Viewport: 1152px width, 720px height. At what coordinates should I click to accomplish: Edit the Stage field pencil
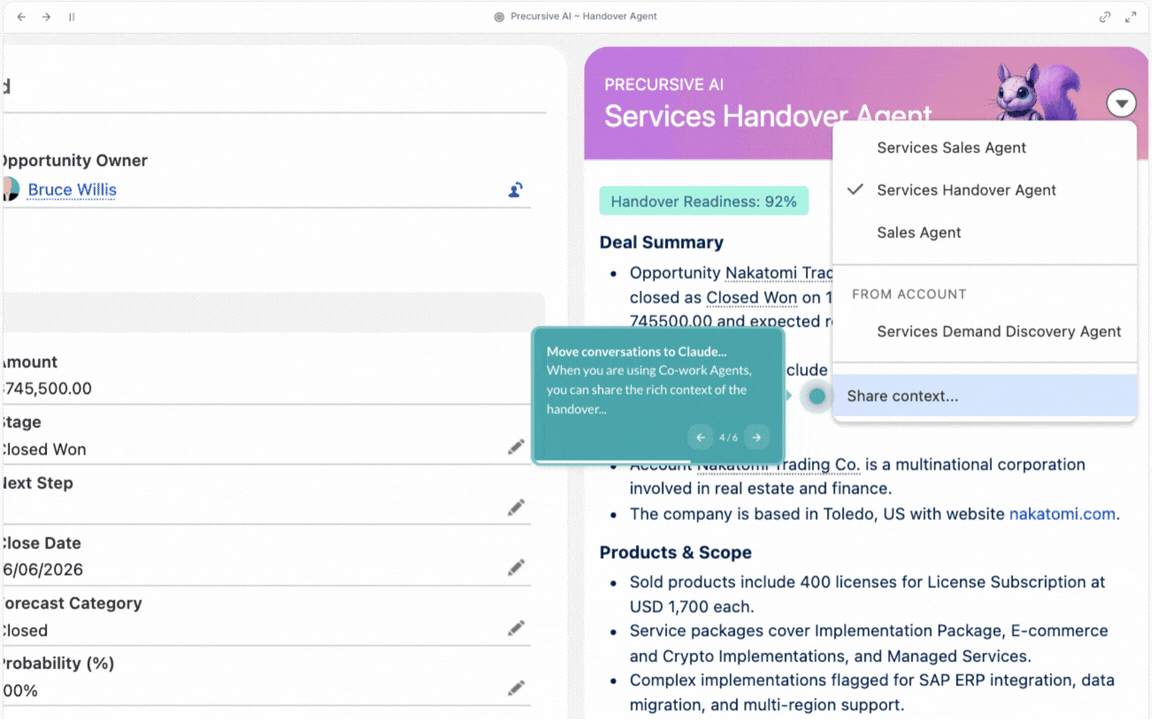click(x=516, y=447)
